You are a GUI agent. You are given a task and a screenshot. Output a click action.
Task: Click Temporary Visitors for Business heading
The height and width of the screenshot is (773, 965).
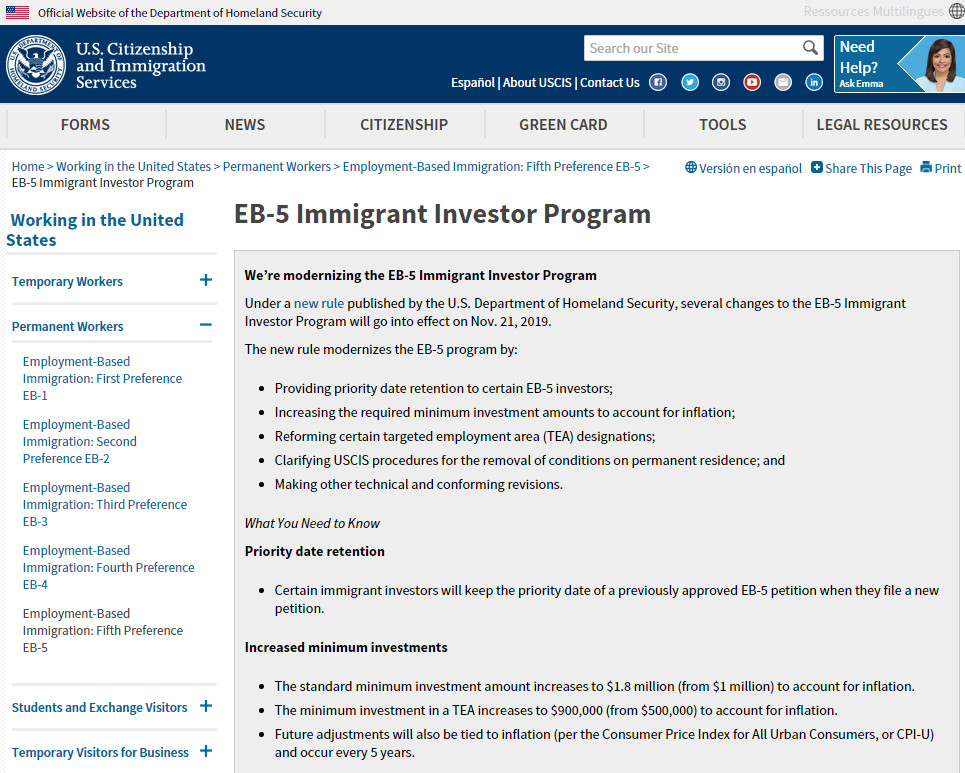pos(100,752)
